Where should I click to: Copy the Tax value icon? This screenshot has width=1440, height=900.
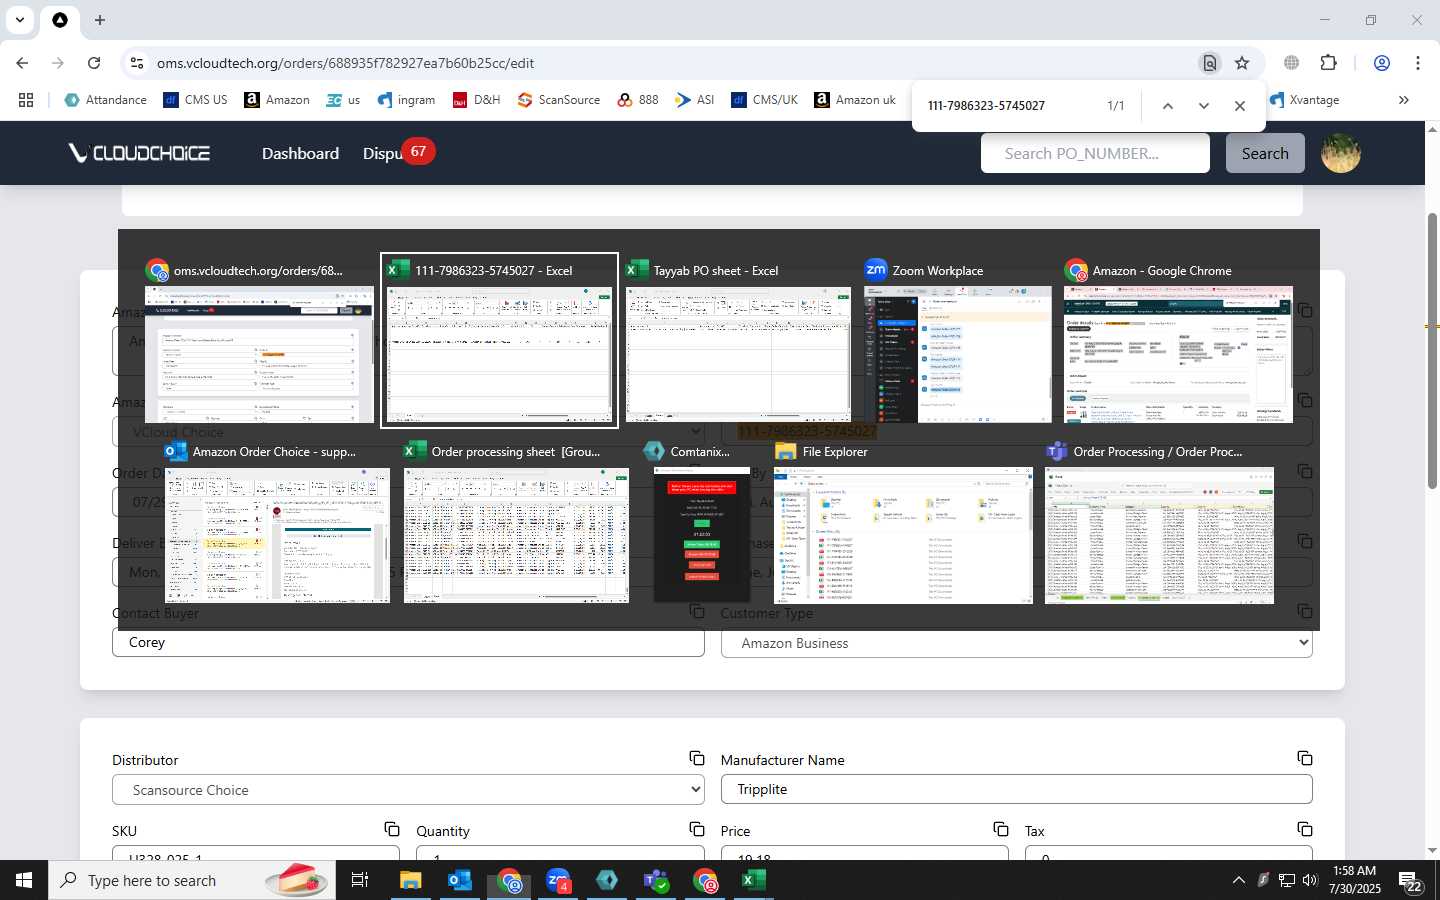[x=1305, y=829]
